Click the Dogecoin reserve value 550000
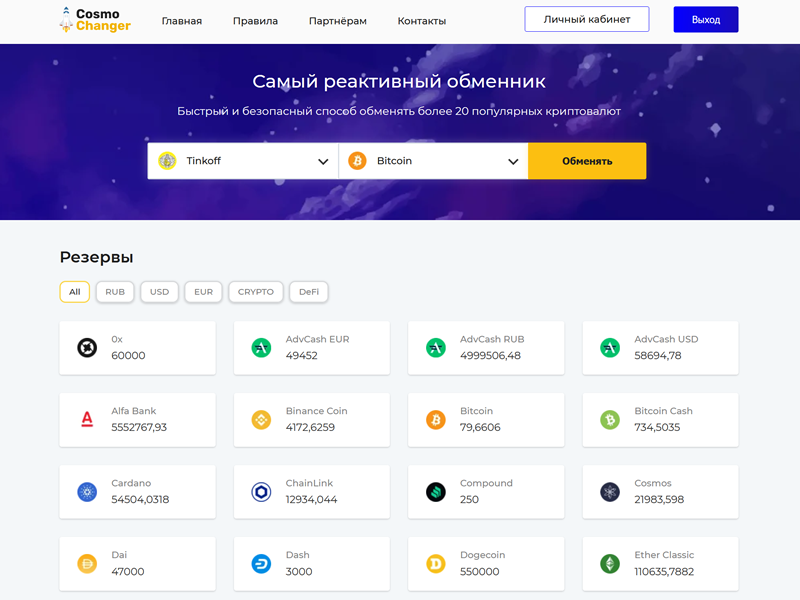Viewport: 800px width, 600px height. pyautogui.click(x=480, y=572)
